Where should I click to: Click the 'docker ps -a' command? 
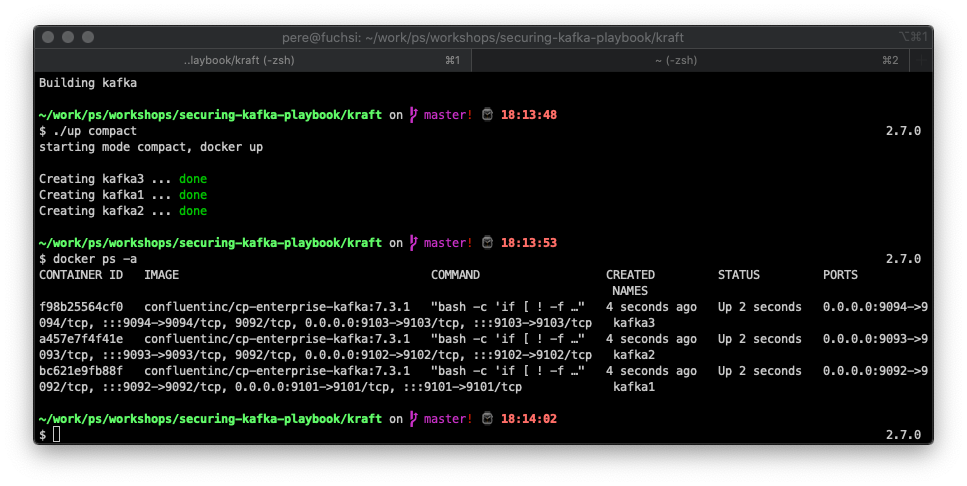pyautogui.click(x=95, y=259)
